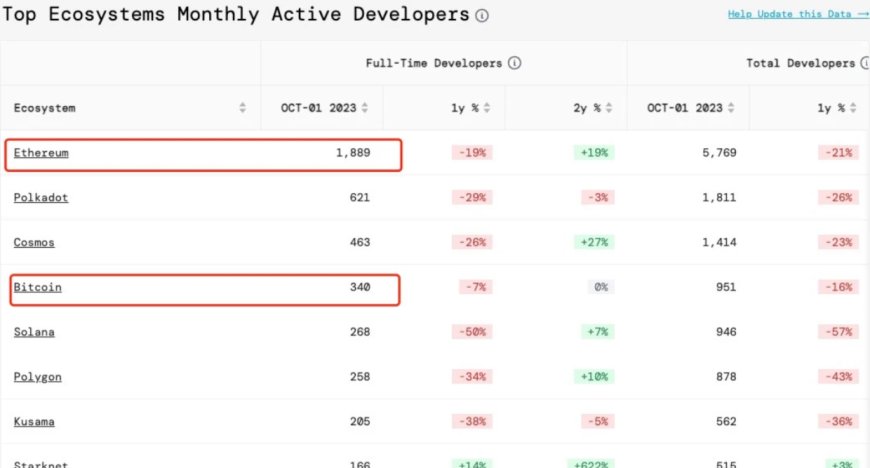Click Polygon 2y +10% badge
This screenshot has width=870, height=468.
[x=594, y=377]
